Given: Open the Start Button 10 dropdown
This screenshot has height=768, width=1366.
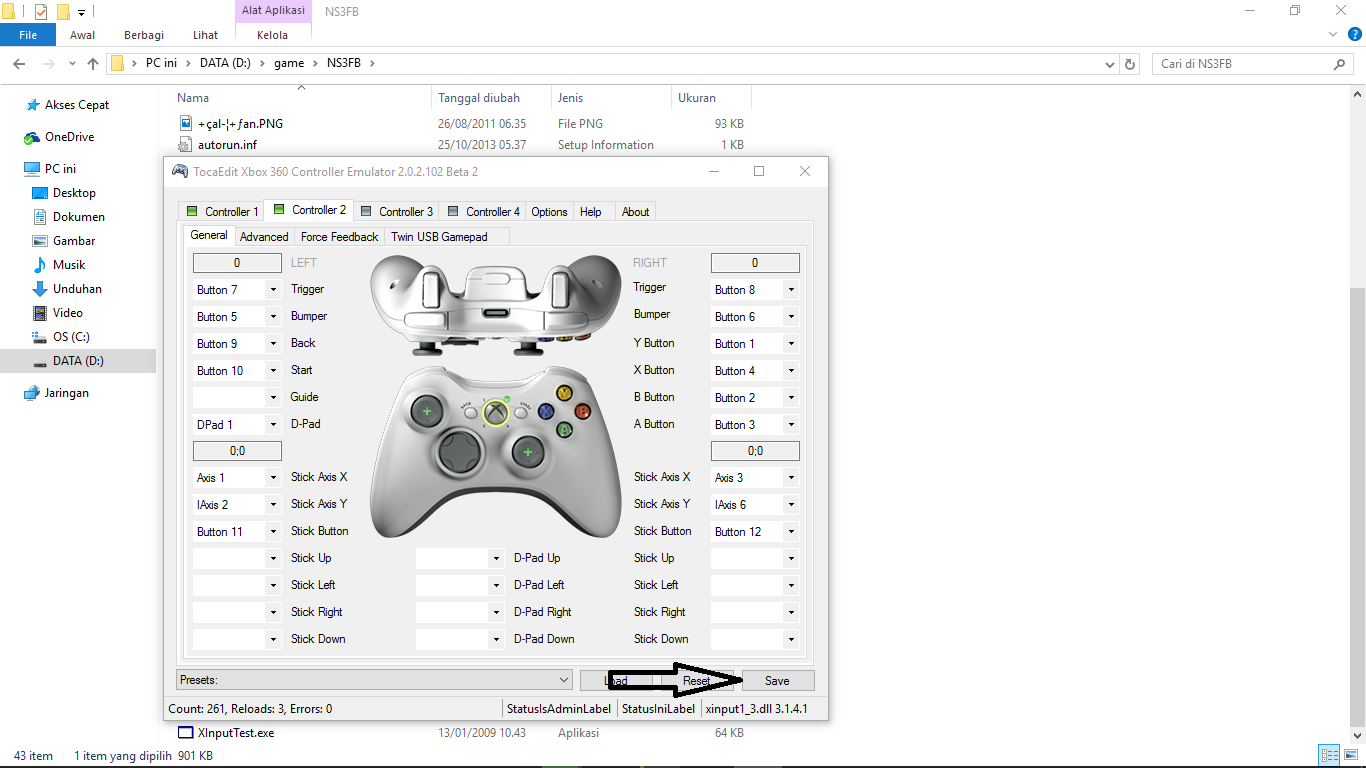Looking at the screenshot, I should (x=273, y=371).
